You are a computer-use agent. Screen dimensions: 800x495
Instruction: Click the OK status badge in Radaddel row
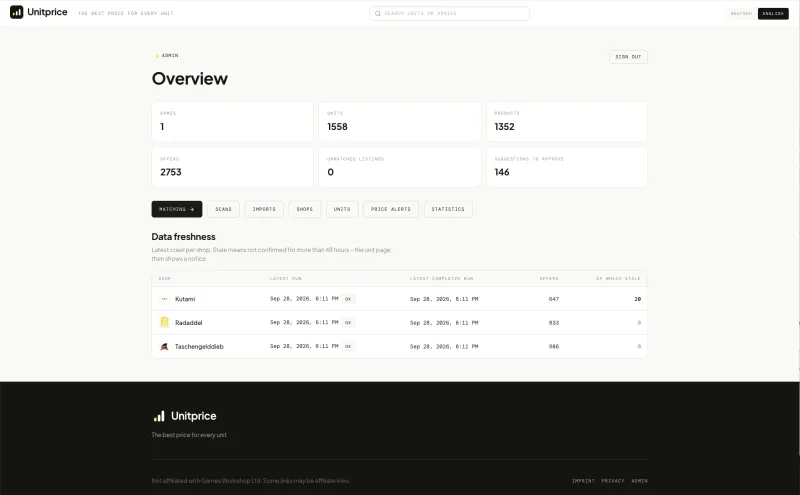click(x=348, y=323)
